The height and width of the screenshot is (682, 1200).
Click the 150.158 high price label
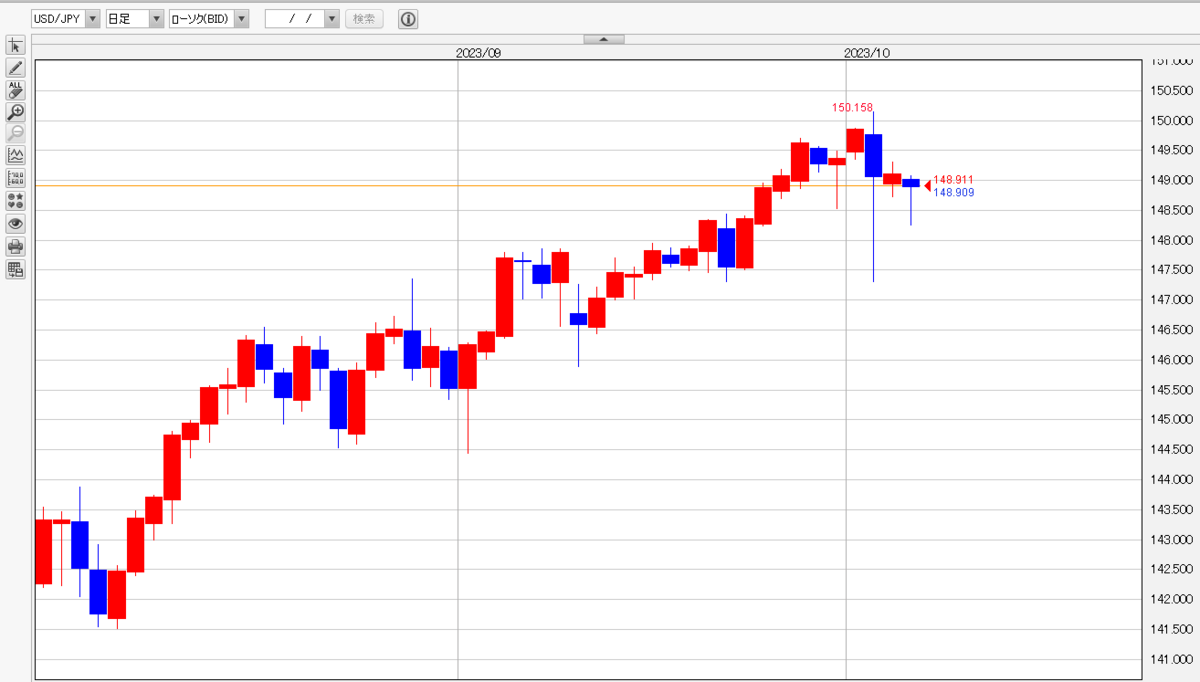853,107
